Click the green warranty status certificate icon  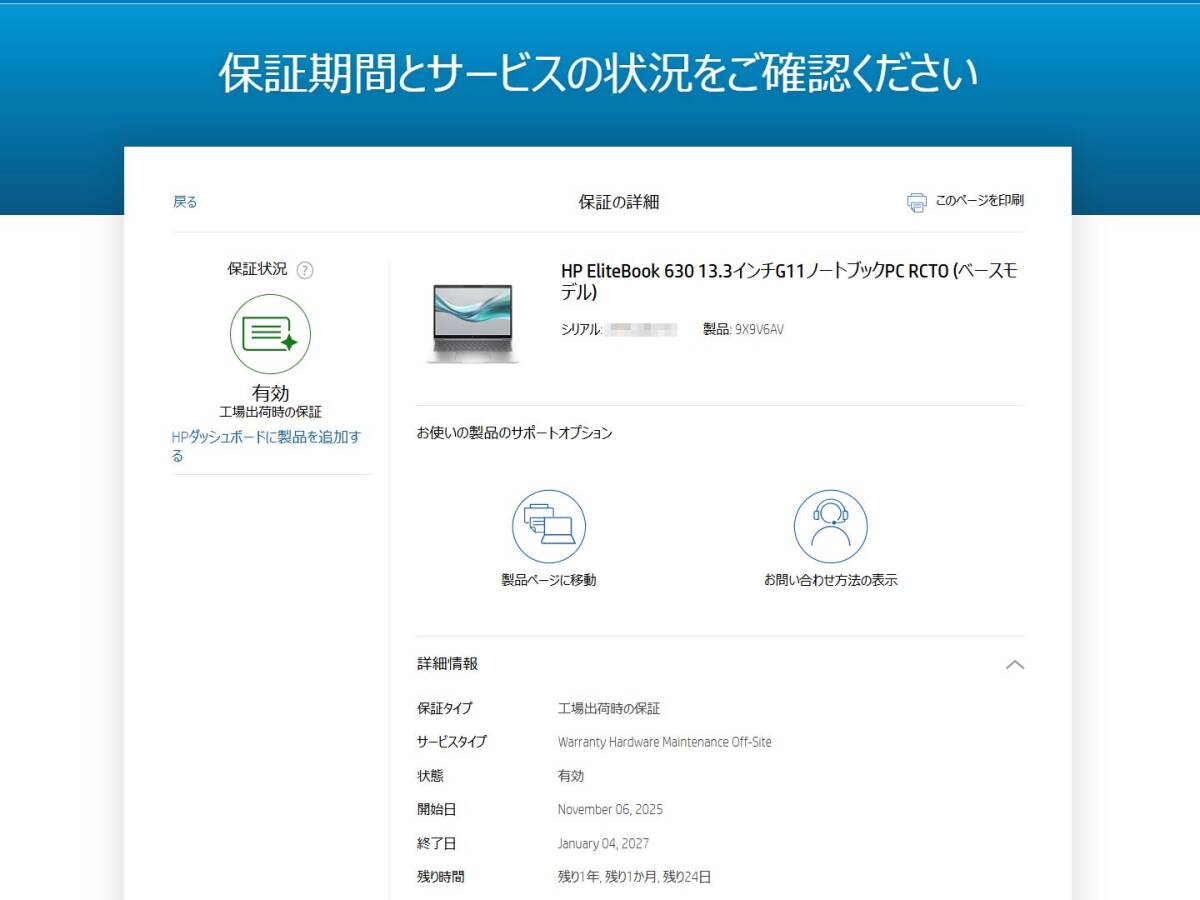270,334
